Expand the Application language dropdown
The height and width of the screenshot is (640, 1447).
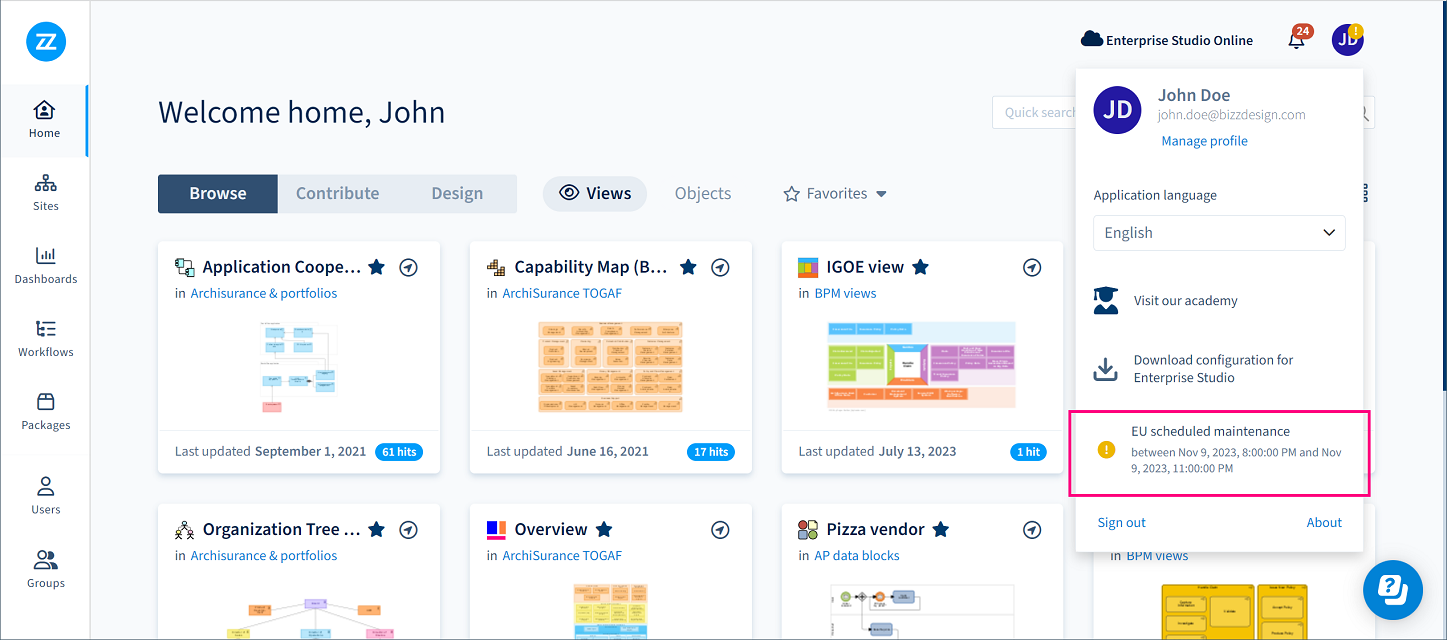[1219, 233]
